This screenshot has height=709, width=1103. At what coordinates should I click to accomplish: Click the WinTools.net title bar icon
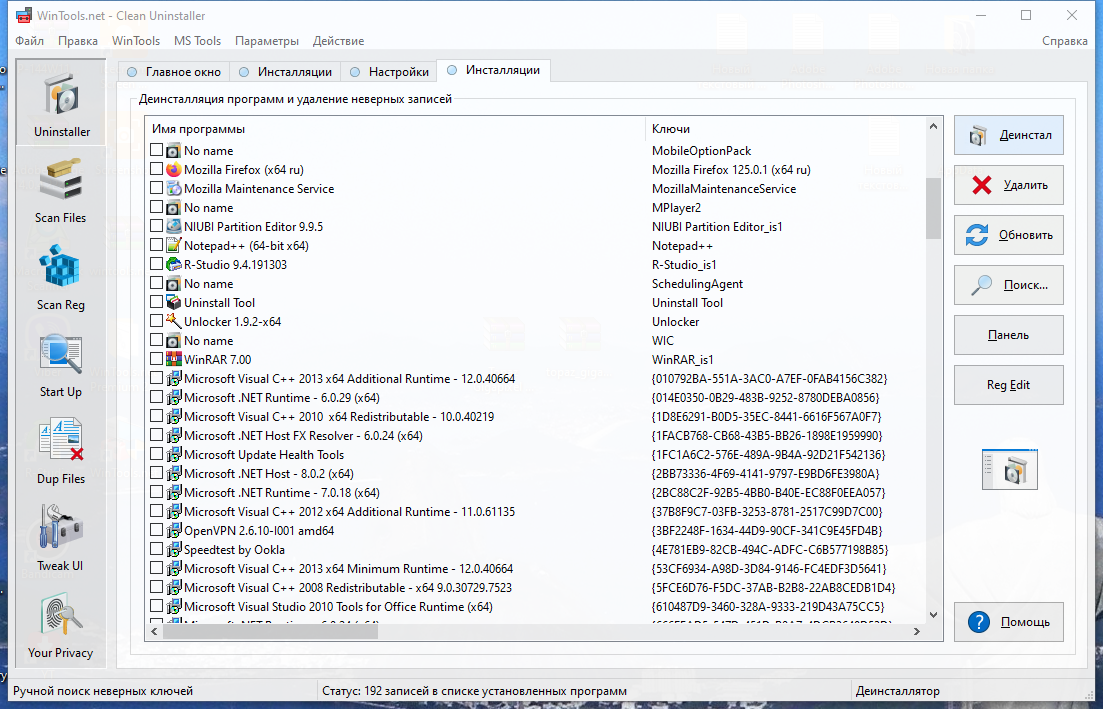pyautogui.click(x=24, y=15)
